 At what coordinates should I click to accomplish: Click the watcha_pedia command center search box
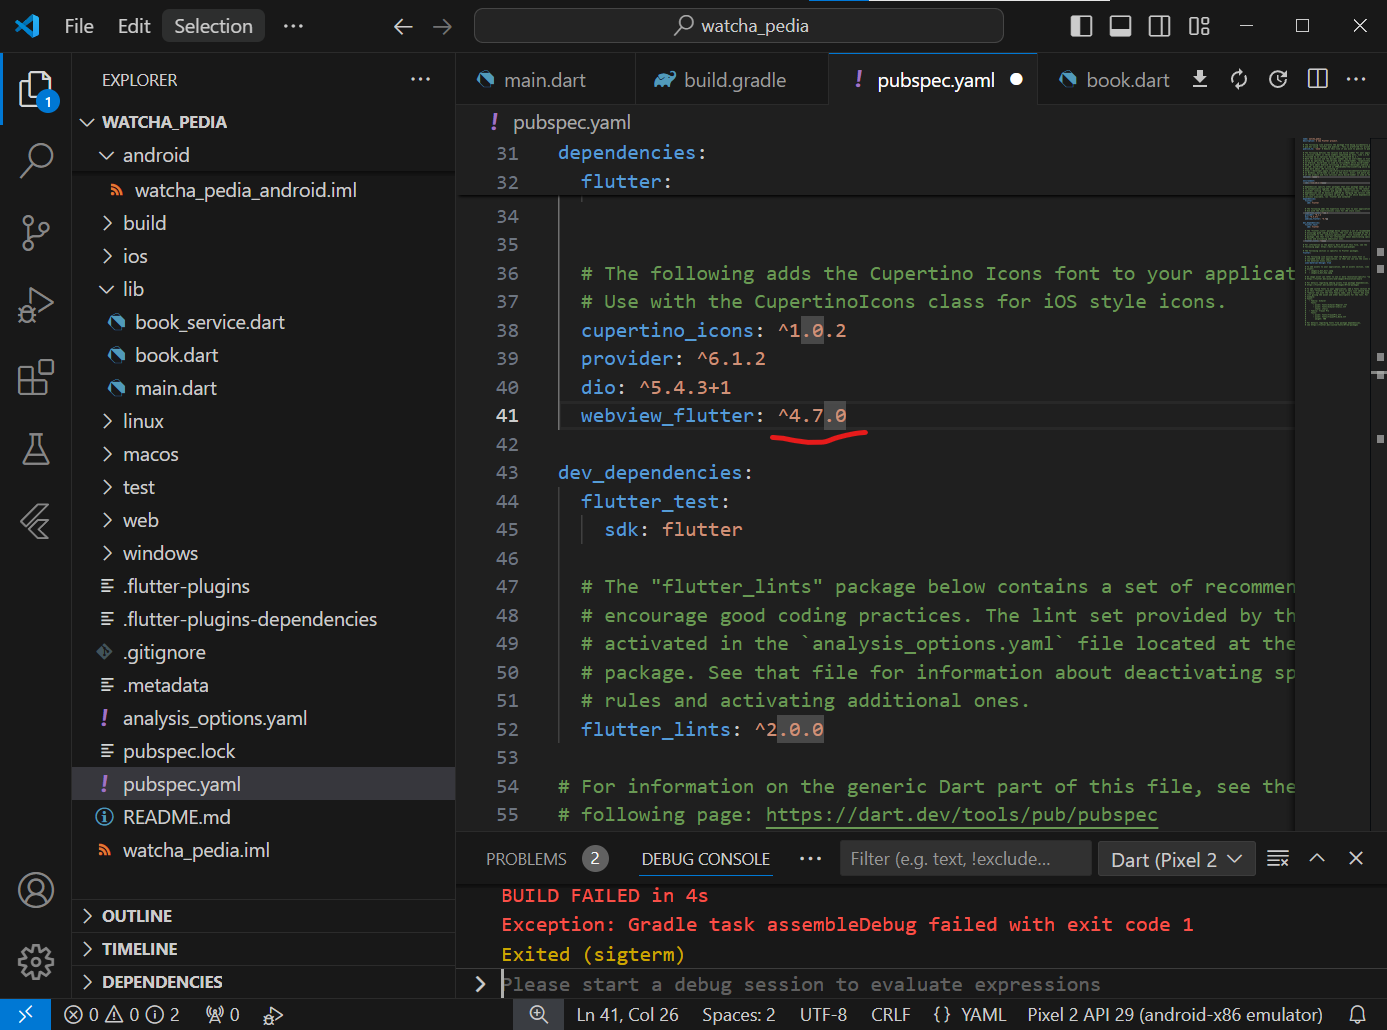[739, 26]
